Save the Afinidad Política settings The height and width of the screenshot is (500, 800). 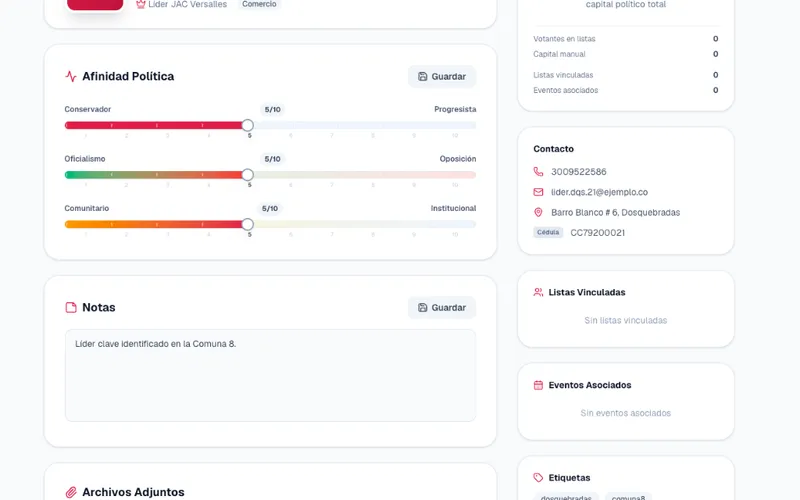point(442,77)
